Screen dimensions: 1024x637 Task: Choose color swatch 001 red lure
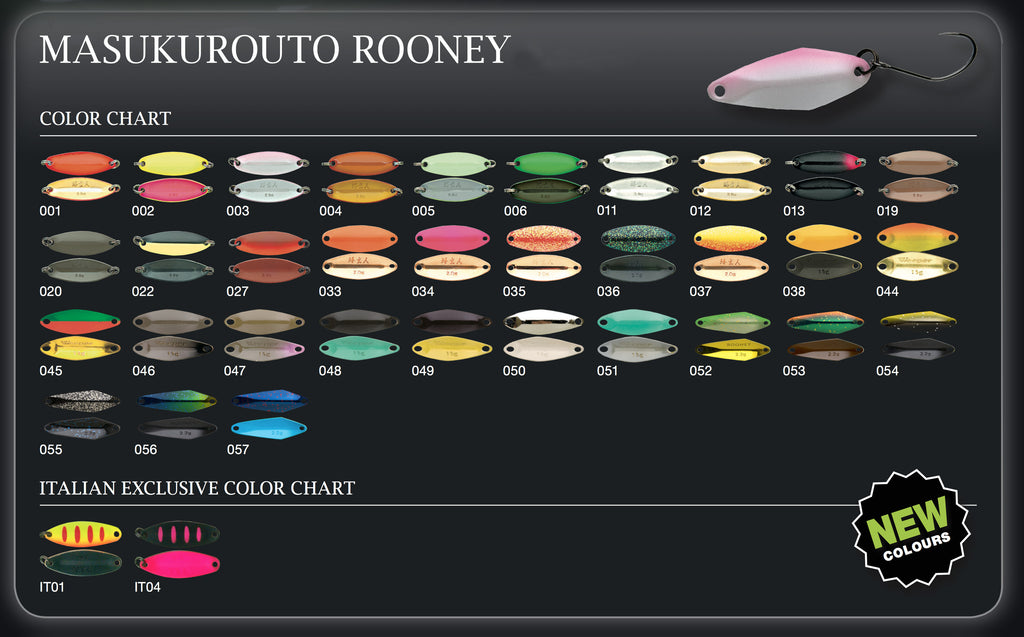click(80, 176)
